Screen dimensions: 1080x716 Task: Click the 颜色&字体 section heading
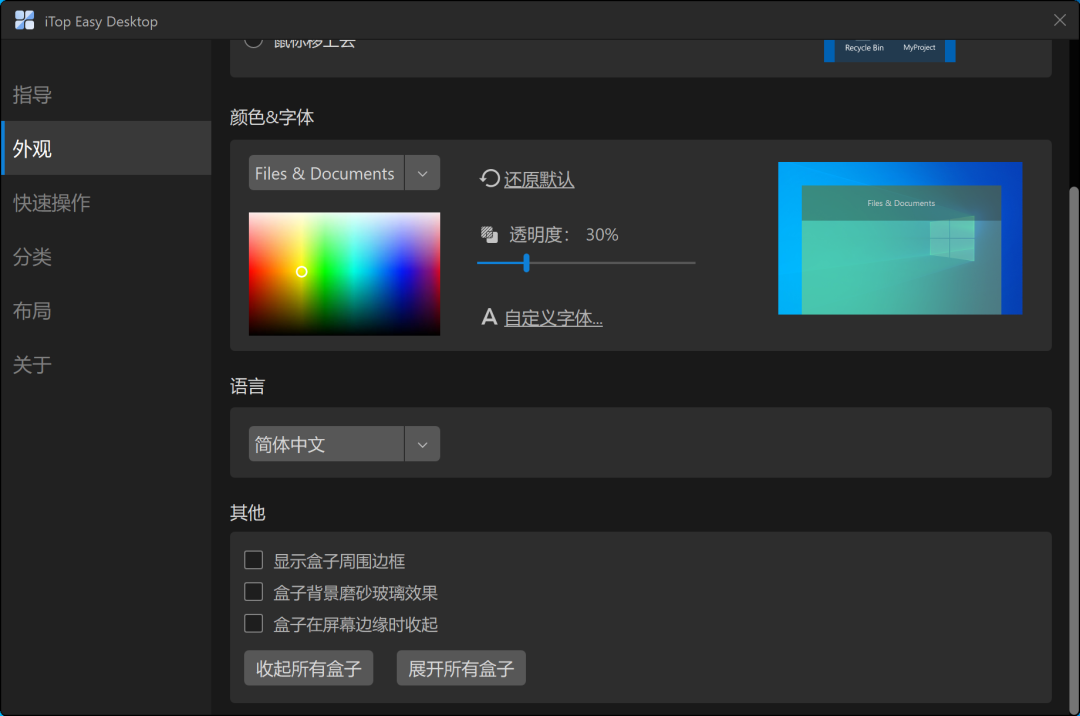click(271, 117)
